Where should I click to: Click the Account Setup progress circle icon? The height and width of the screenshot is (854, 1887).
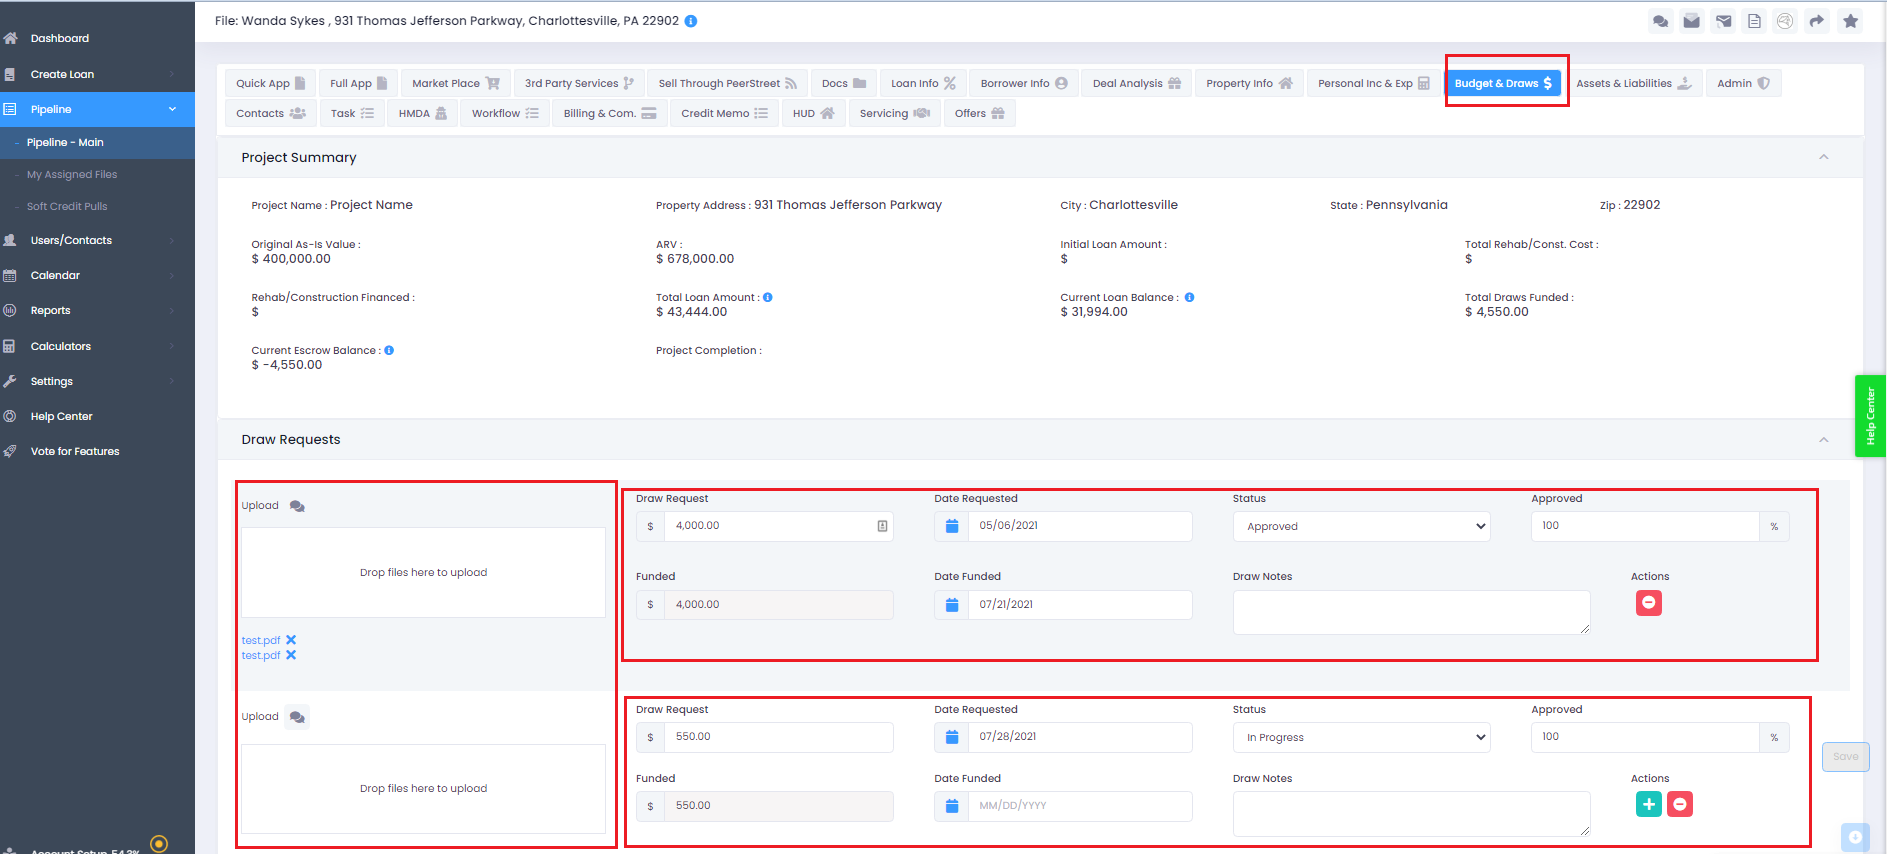(159, 844)
